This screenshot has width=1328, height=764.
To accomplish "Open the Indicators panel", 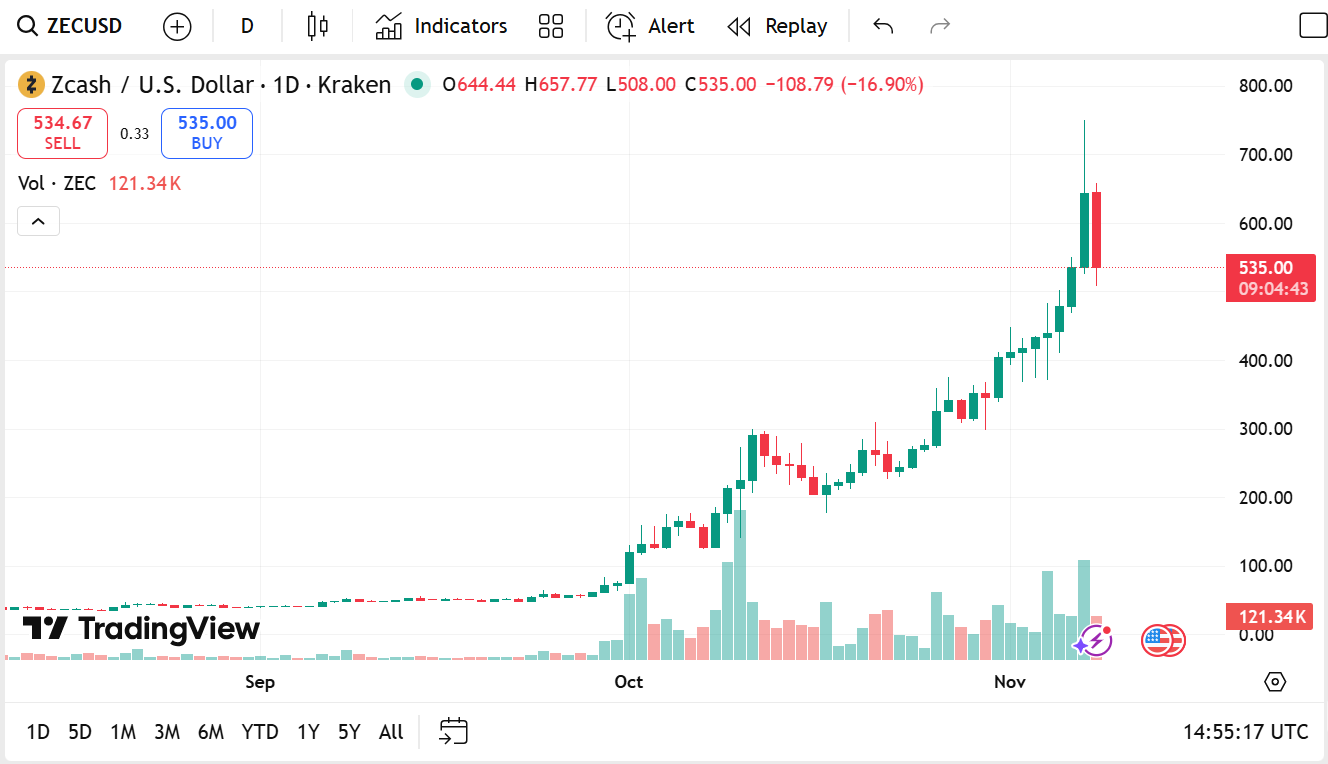I will click(x=441, y=26).
